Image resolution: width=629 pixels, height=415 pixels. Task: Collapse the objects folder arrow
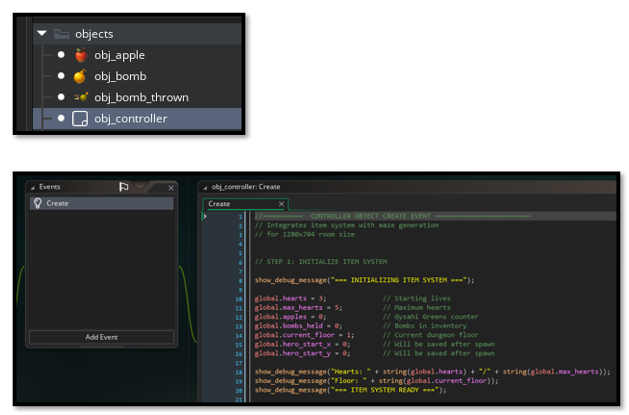click(42, 34)
